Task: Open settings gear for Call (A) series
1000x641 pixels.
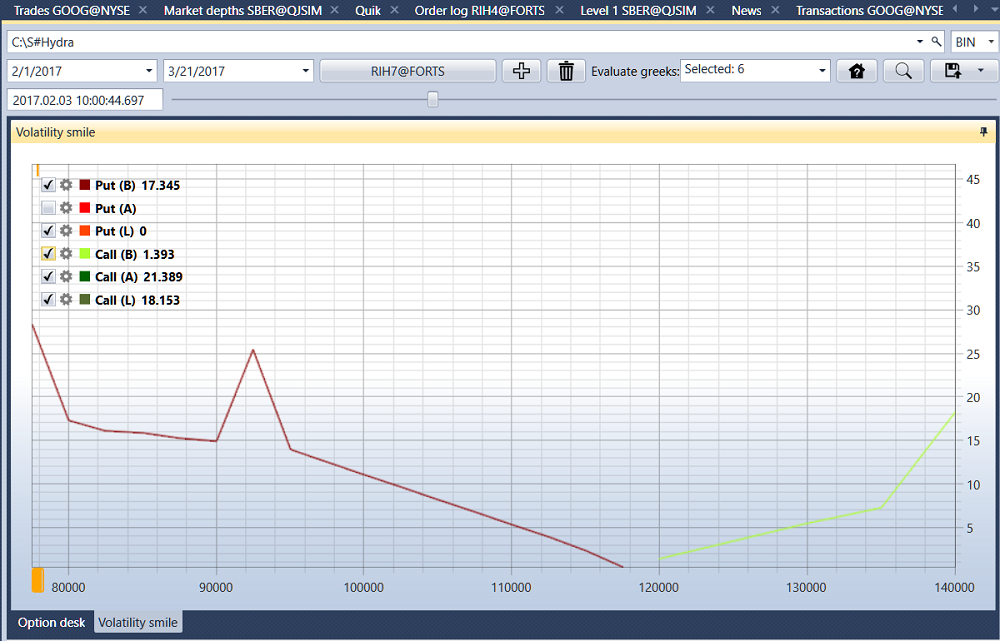Action: [x=66, y=276]
